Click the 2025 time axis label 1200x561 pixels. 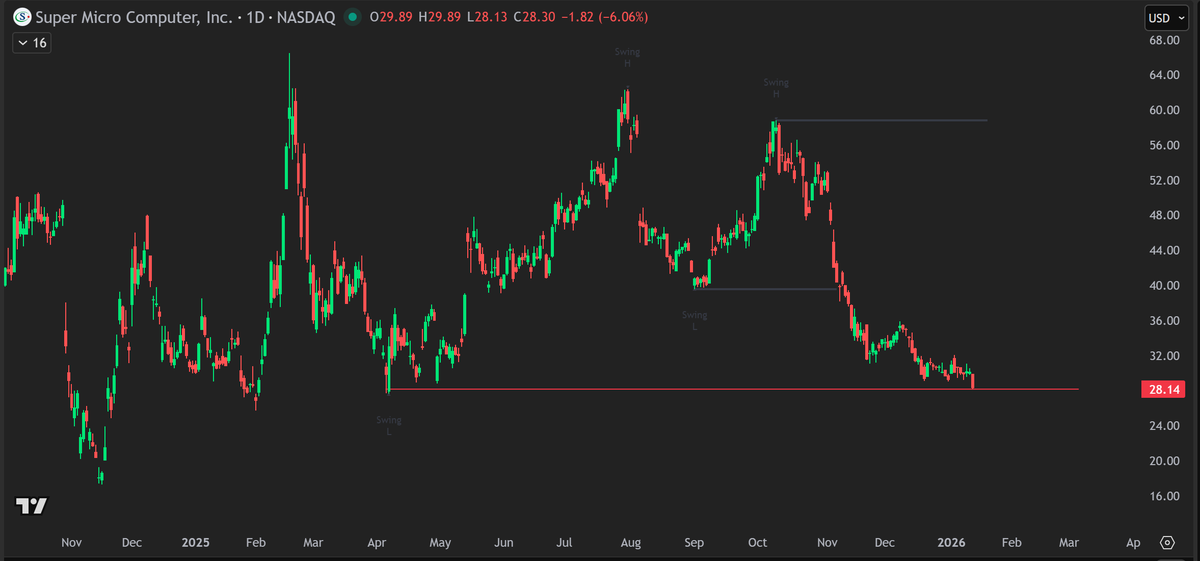196,543
